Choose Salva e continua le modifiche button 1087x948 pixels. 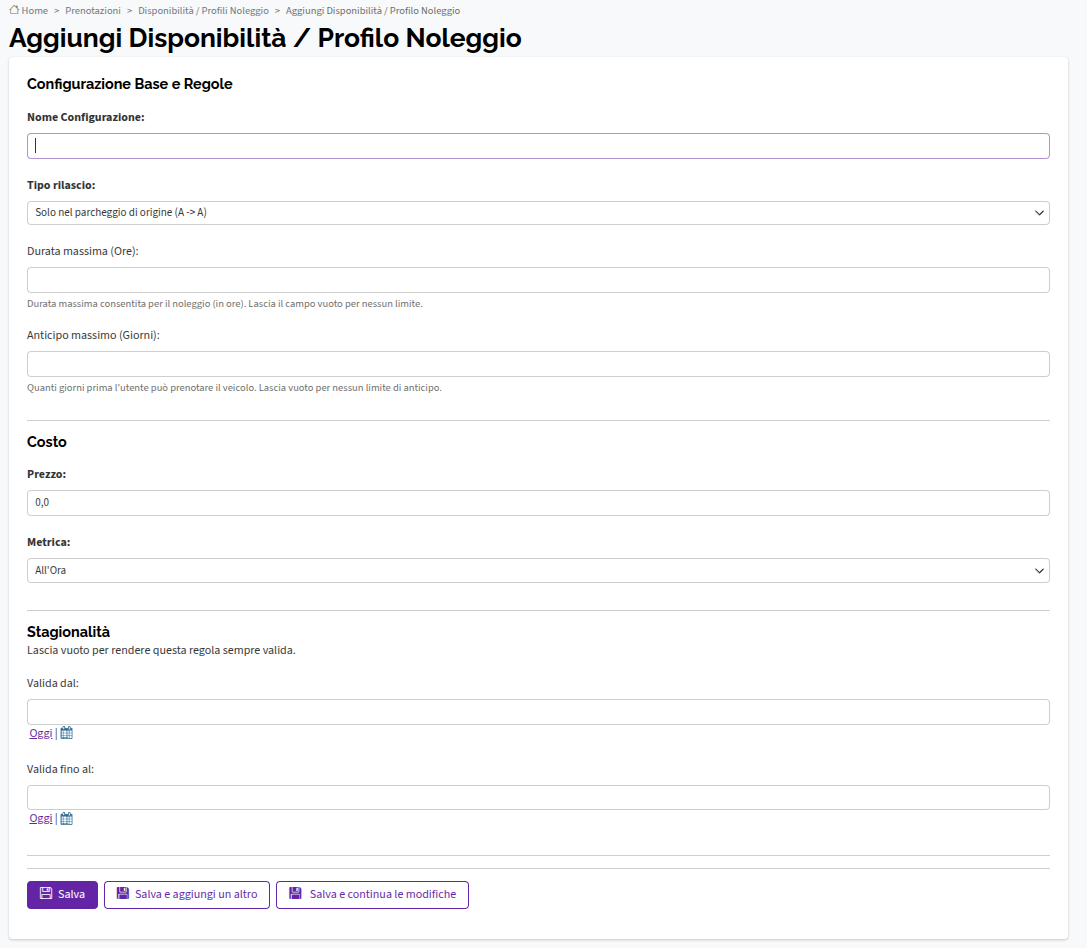tap(372, 895)
